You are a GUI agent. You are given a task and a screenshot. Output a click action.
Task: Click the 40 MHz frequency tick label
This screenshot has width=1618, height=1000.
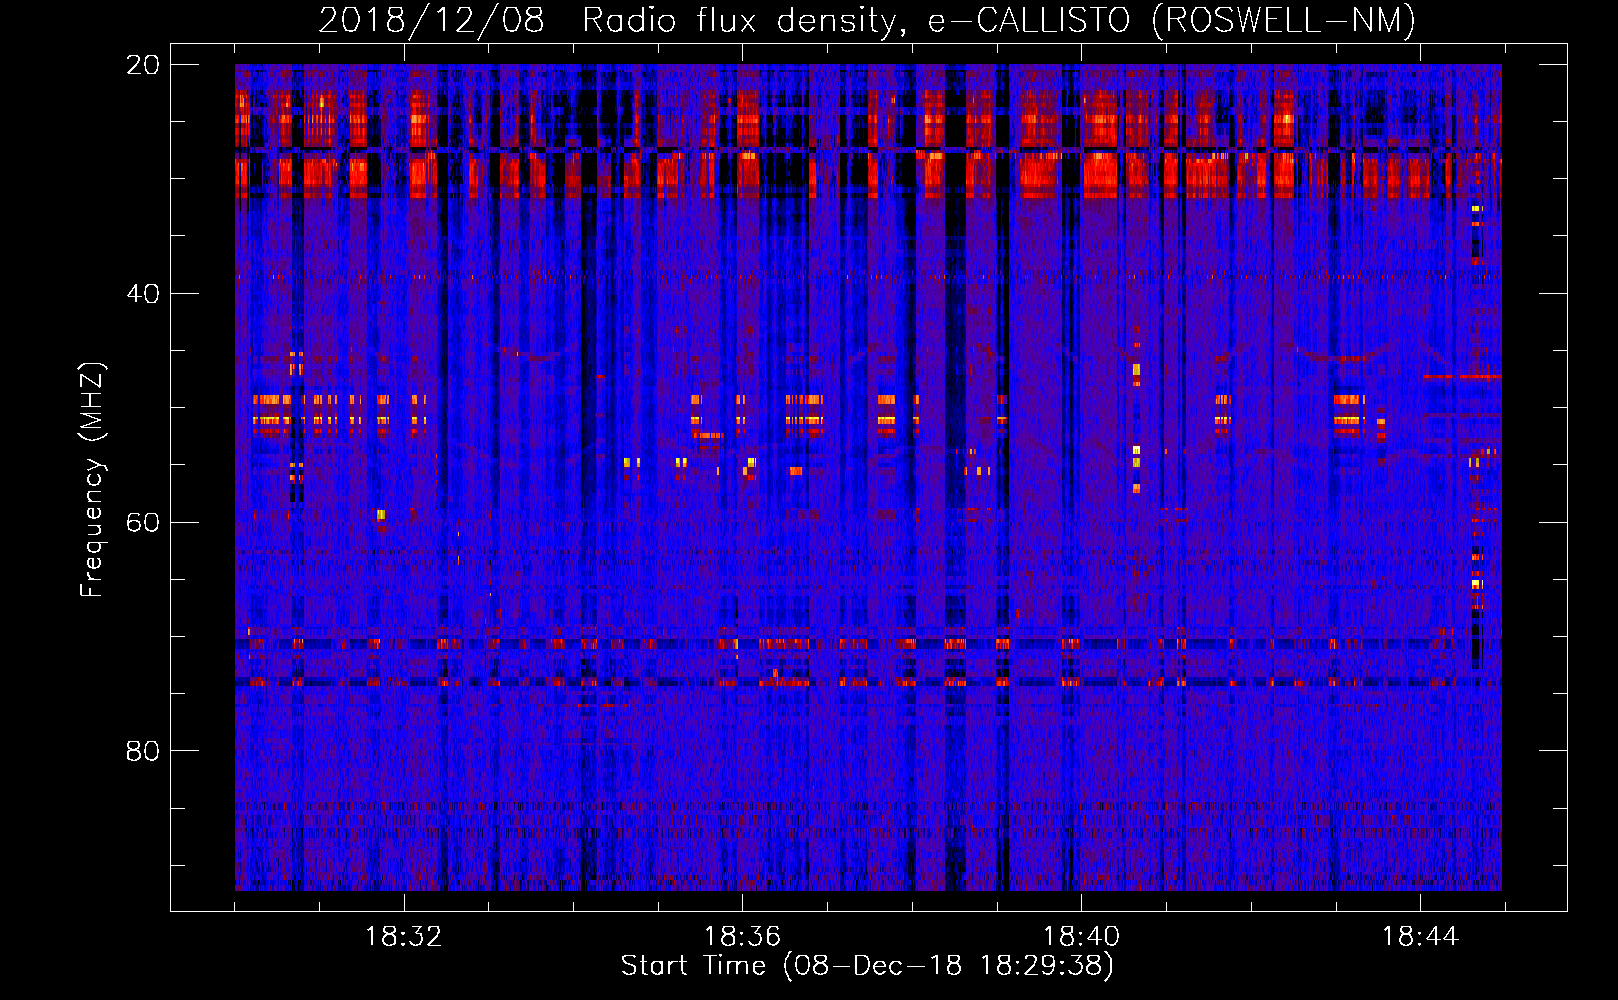coord(142,294)
